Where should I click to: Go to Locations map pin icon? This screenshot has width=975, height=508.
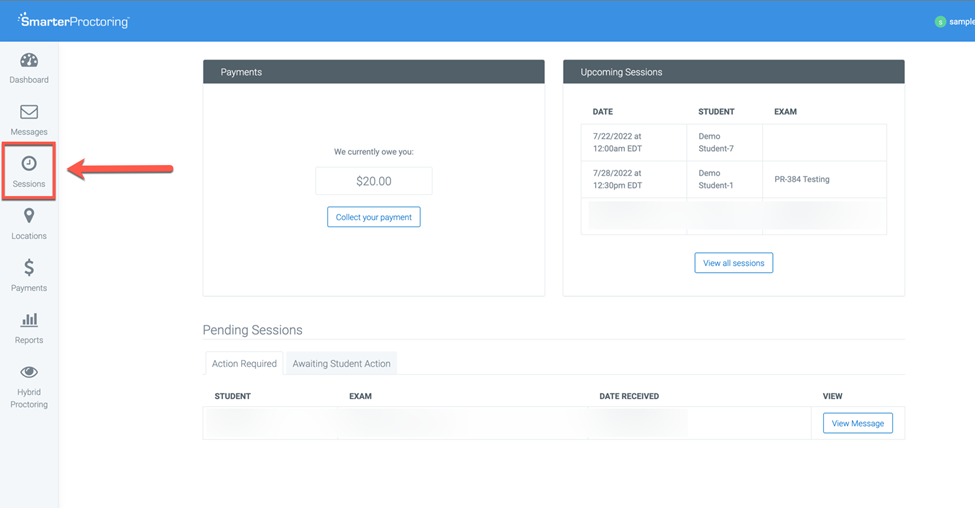[29, 216]
